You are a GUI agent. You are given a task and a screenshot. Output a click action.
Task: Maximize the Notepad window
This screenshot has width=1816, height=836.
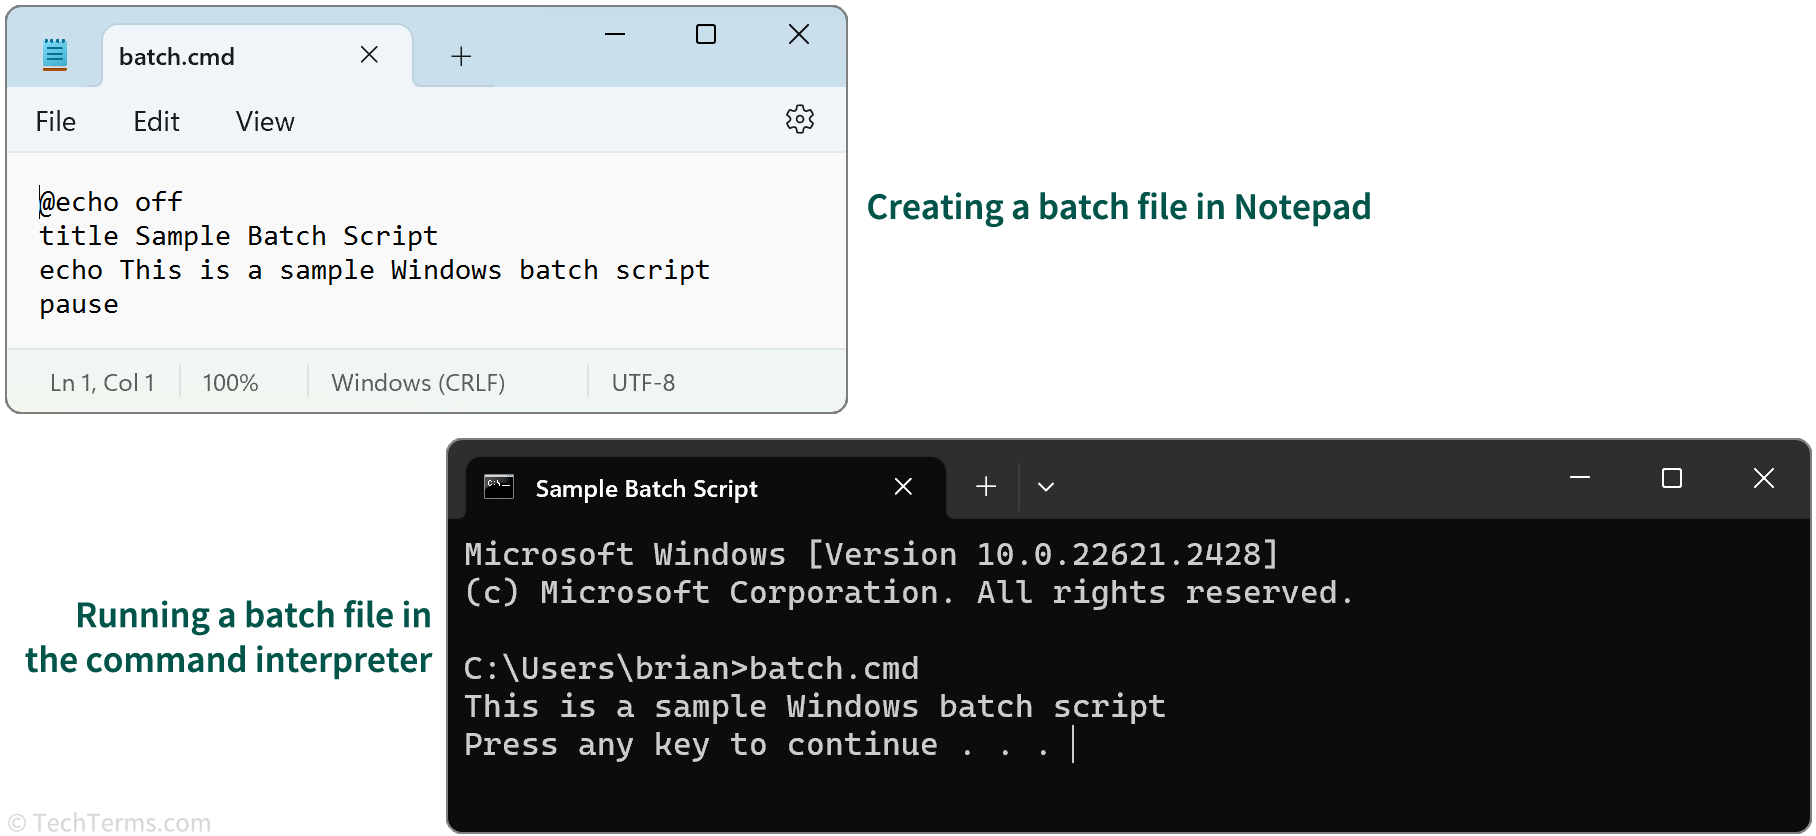pyautogui.click(x=706, y=34)
